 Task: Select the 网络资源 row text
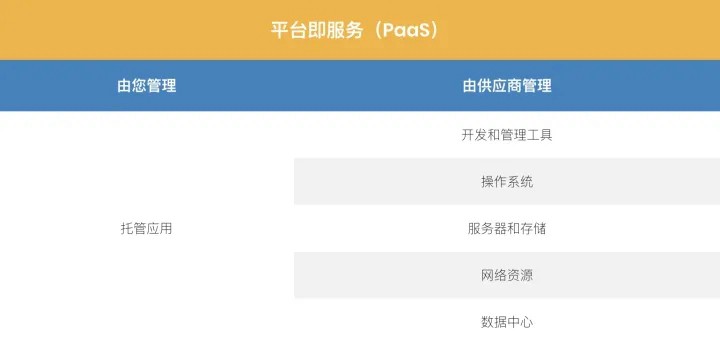point(507,275)
